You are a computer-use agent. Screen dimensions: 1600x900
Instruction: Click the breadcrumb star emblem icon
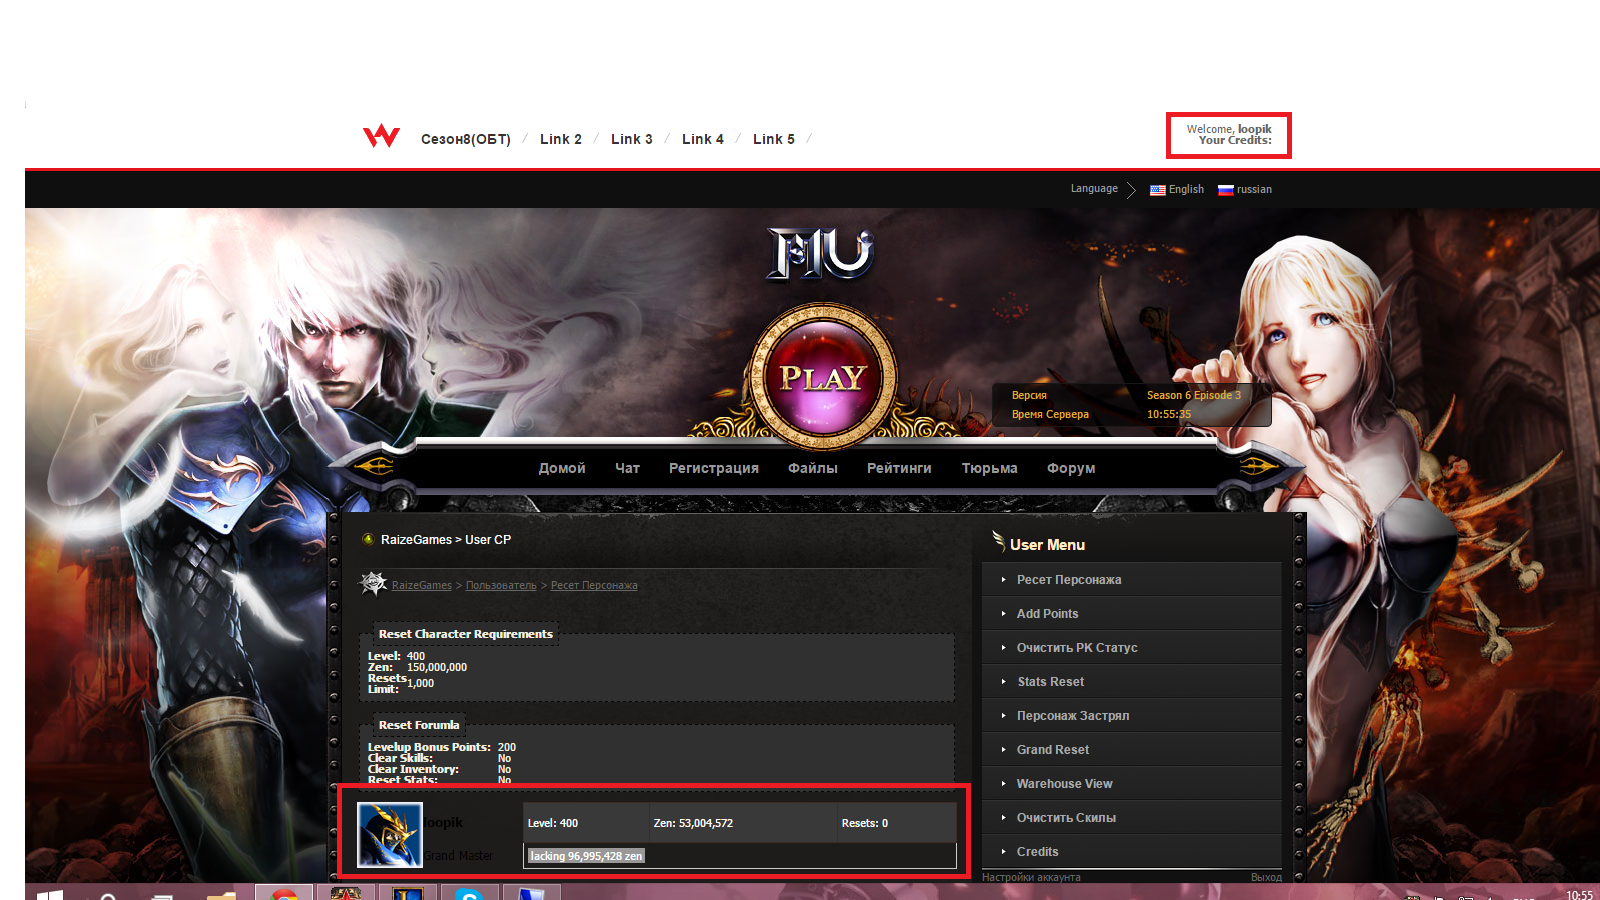point(373,584)
